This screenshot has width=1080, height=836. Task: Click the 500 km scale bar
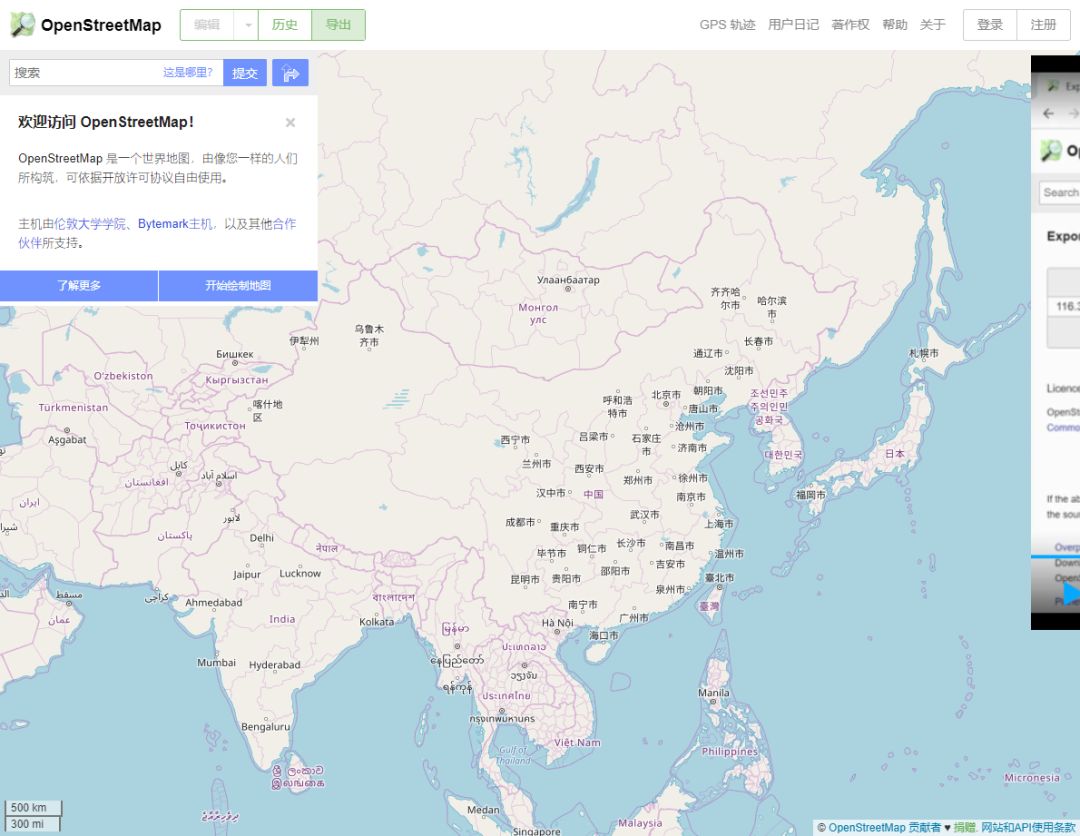tap(32, 807)
